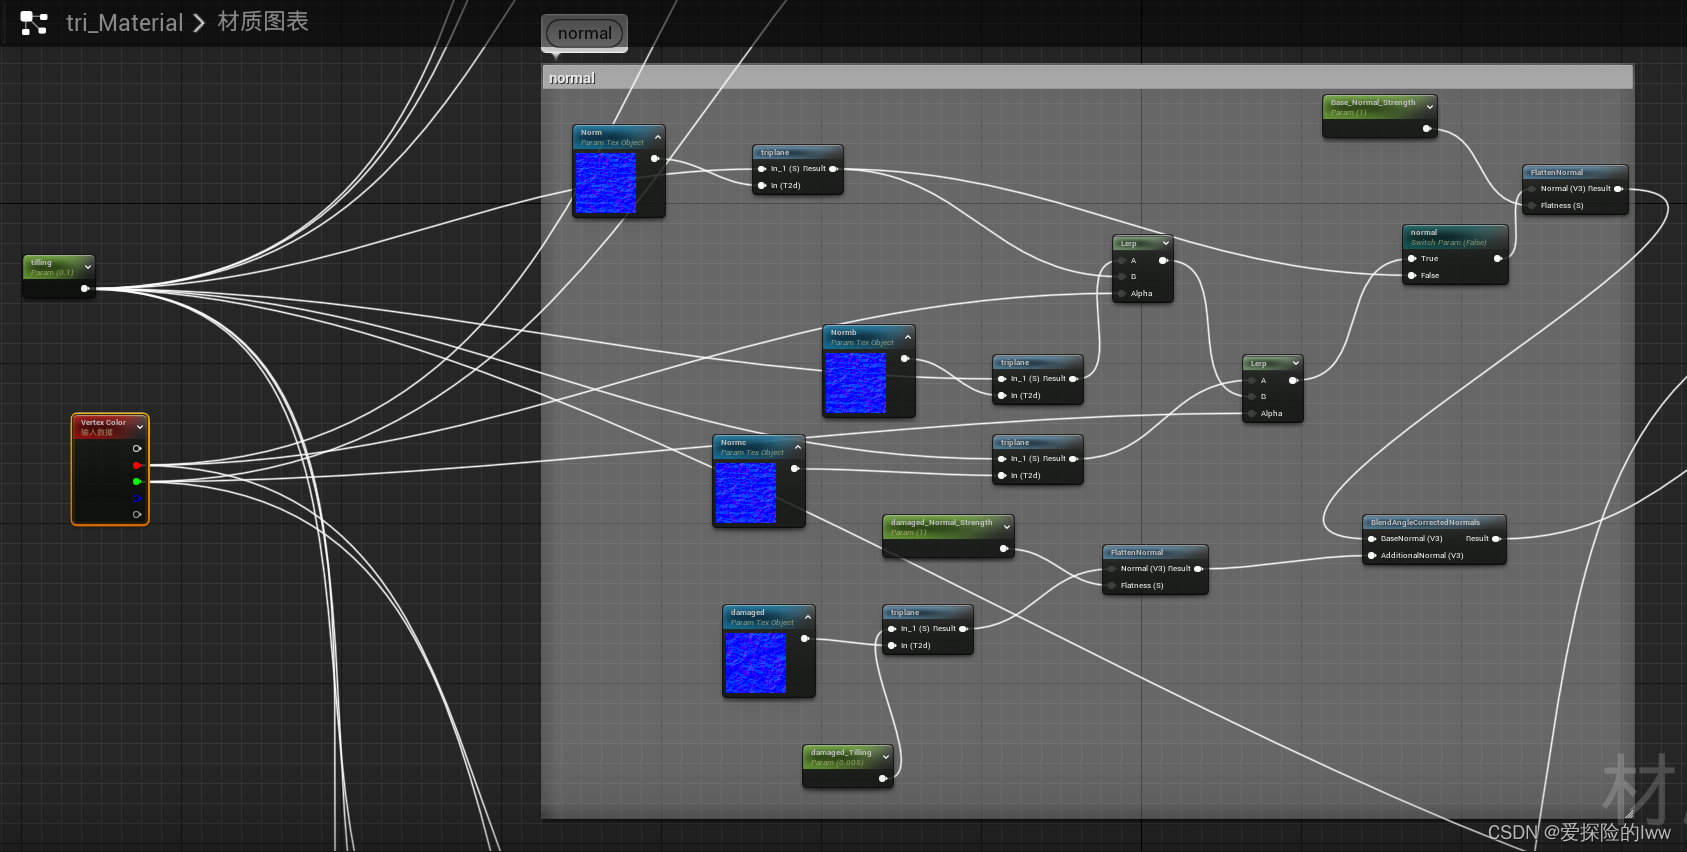Collapse the Normc texture object node
Image resolution: width=1687 pixels, height=852 pixels.
[x=798, y=447]
